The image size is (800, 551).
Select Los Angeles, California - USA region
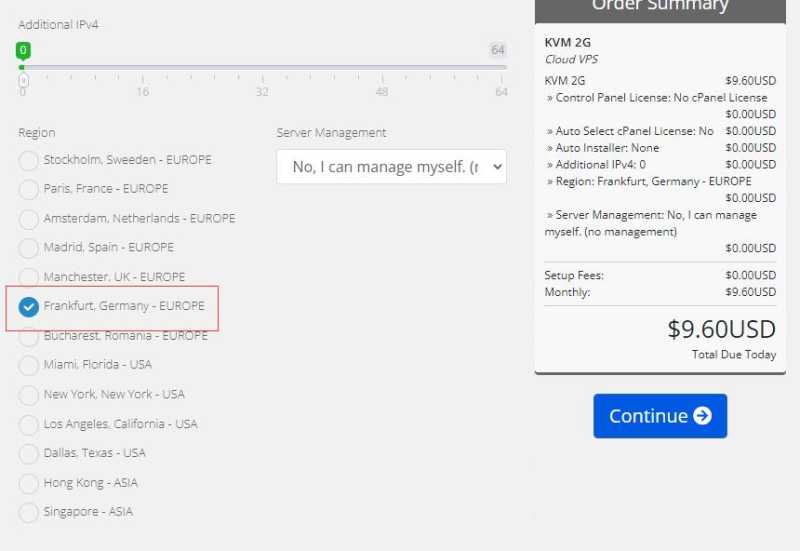click(28, 424)
